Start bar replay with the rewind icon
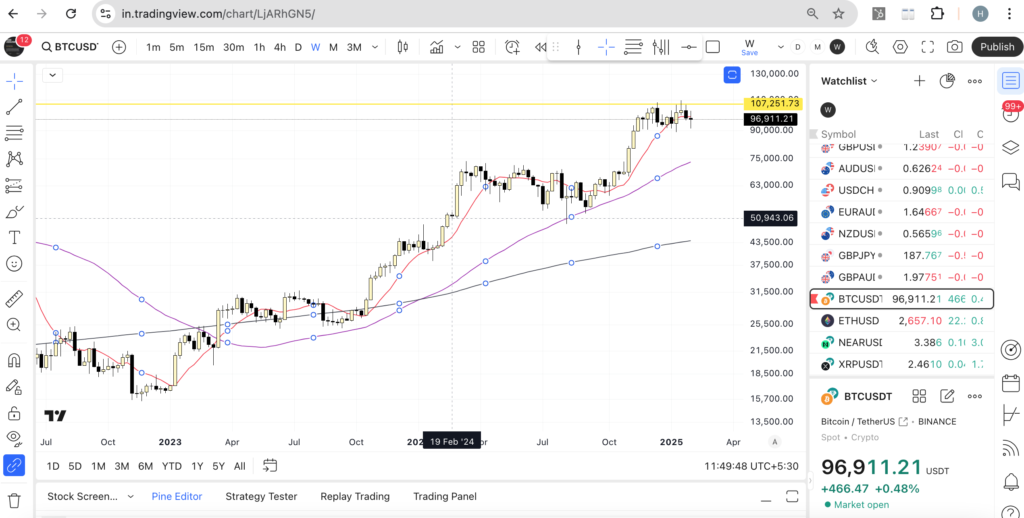This screenshot has width=1024, height=518. [541, 47]
